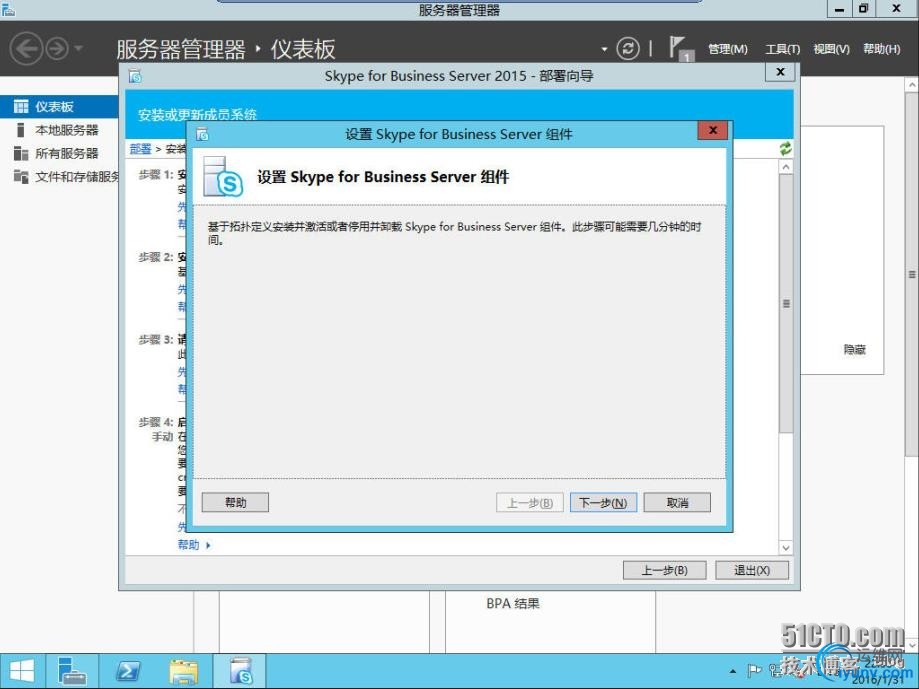Expand dropdown arrow left of refresh icon
Image resolution: width=919 pixels, height=689 pixels.
(604, 49)
